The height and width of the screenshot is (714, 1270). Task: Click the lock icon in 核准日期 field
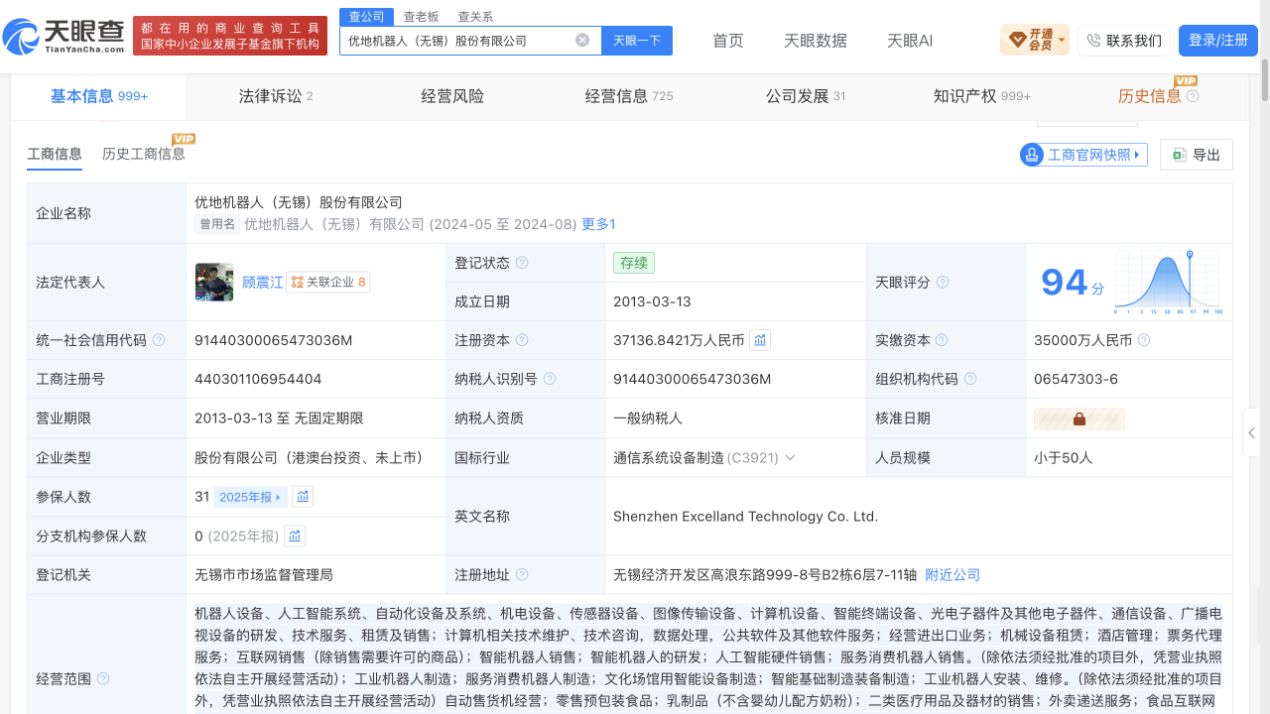click(x=1079, y=419)
